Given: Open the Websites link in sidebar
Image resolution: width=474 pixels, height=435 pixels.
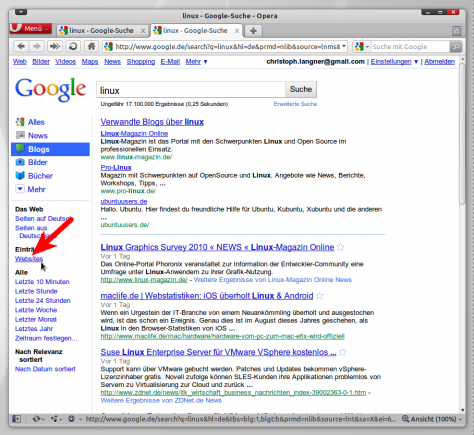Looking at the screenshot, I should (x=29, y=258).
